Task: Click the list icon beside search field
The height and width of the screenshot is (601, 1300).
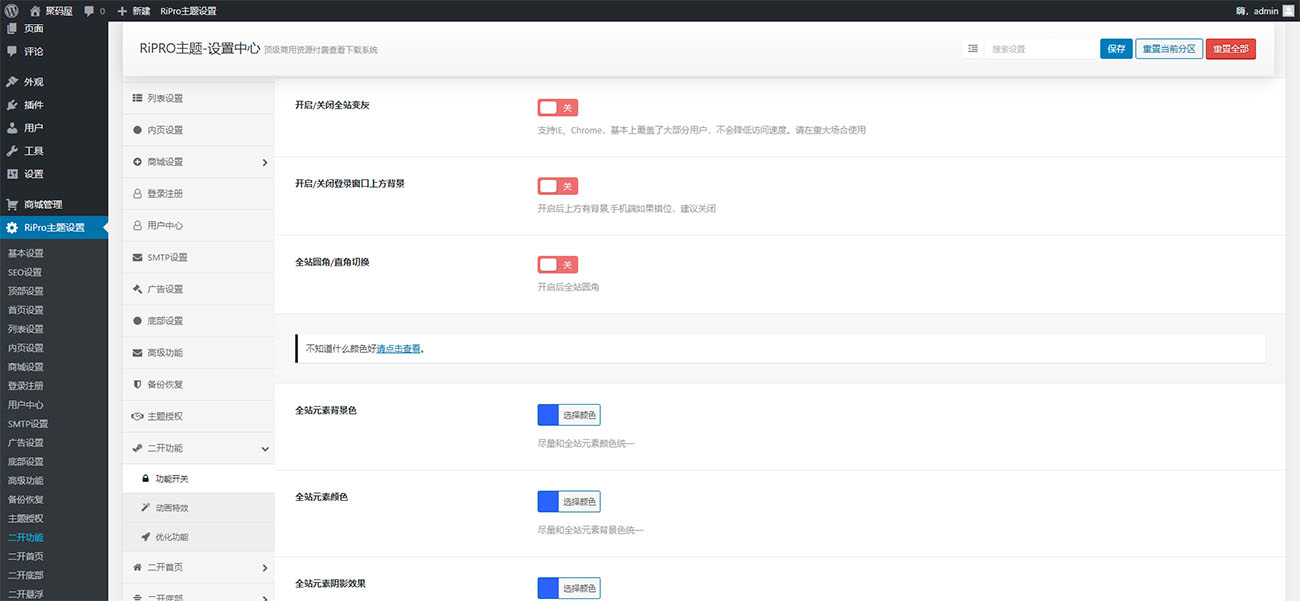Action: 972,48
